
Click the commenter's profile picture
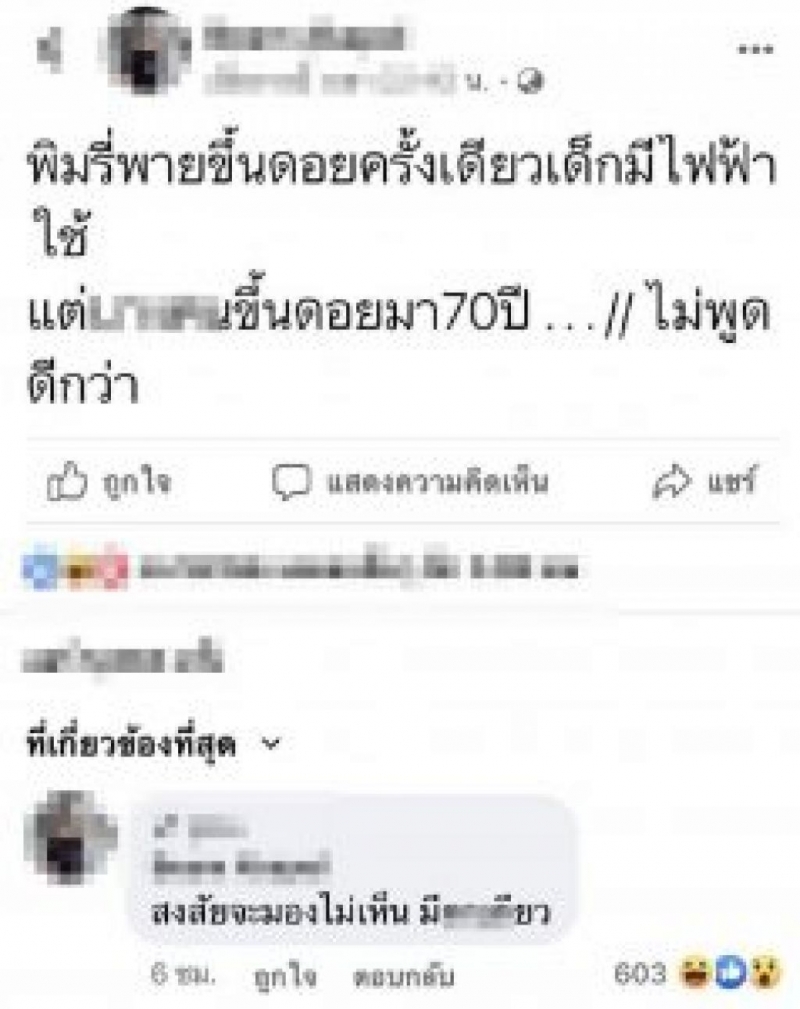(x=71, y=838)
